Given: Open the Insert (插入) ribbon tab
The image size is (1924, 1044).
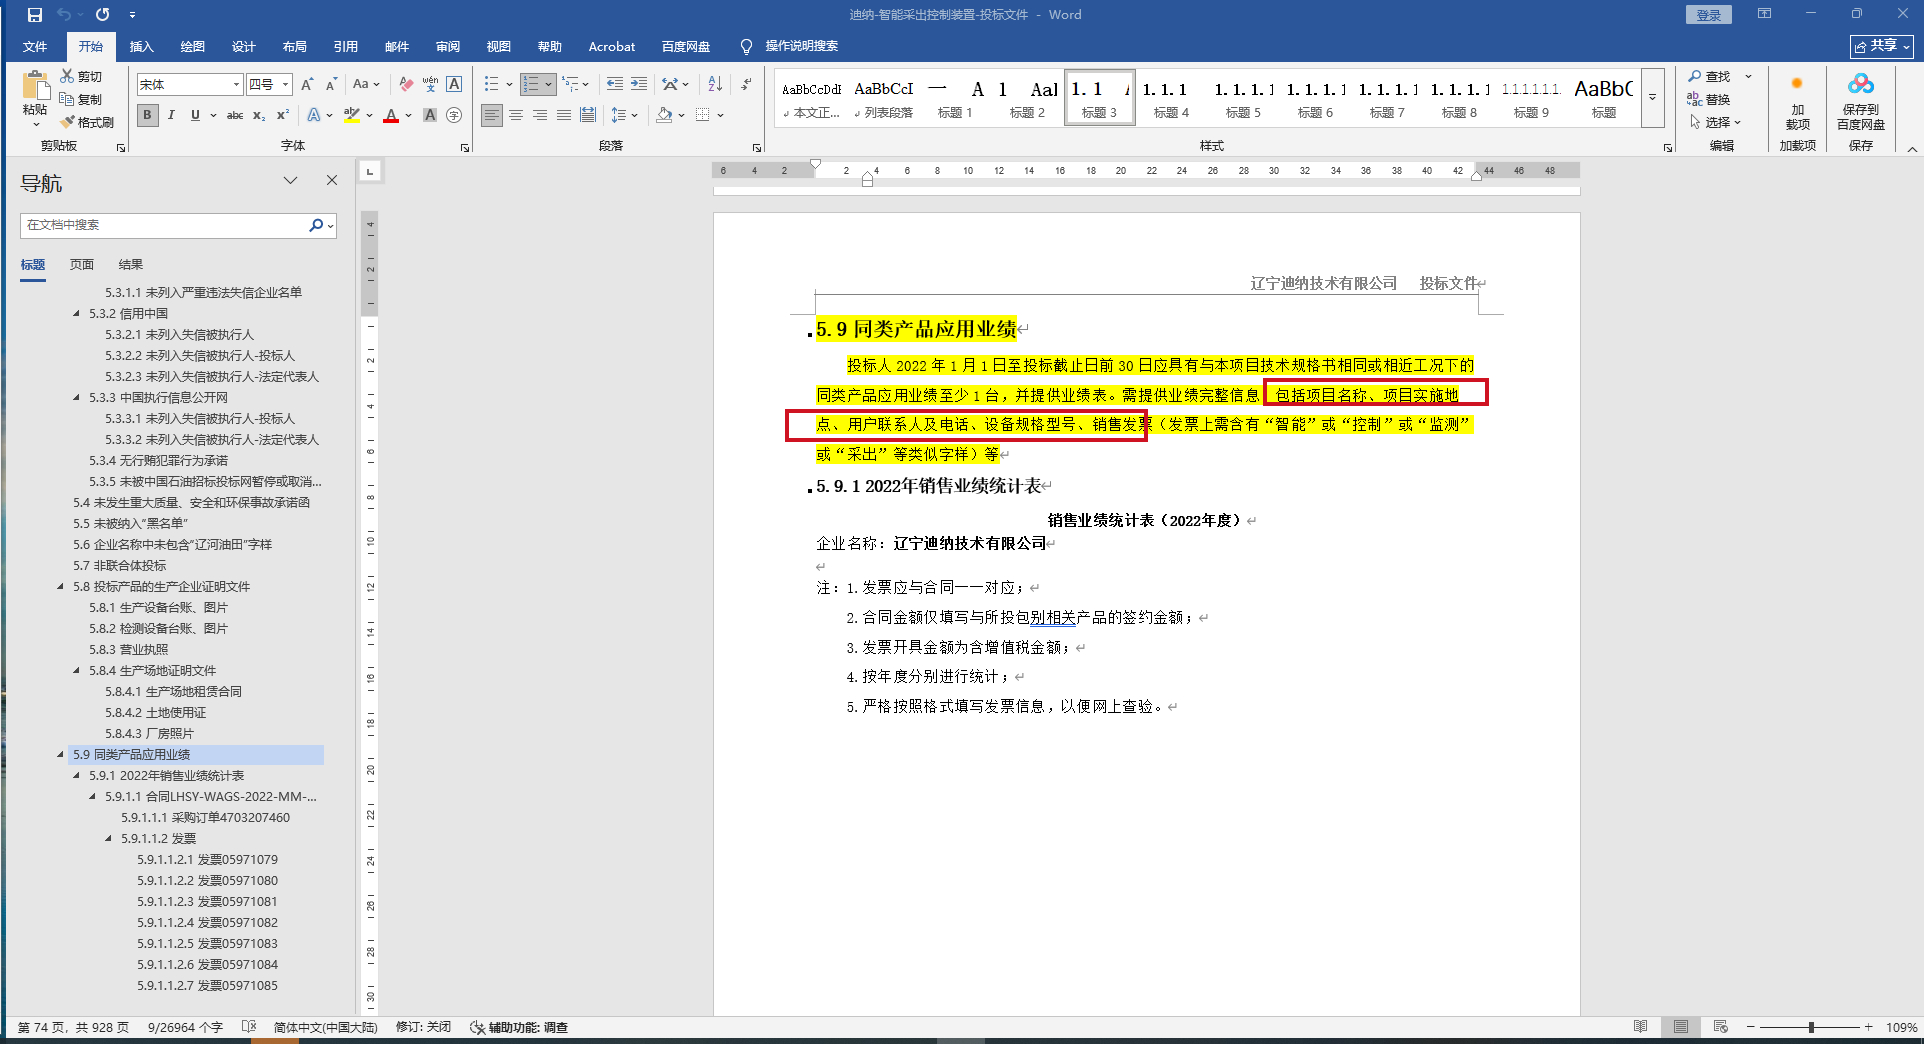Looking at the screenshot, I should tap(142, 46).
